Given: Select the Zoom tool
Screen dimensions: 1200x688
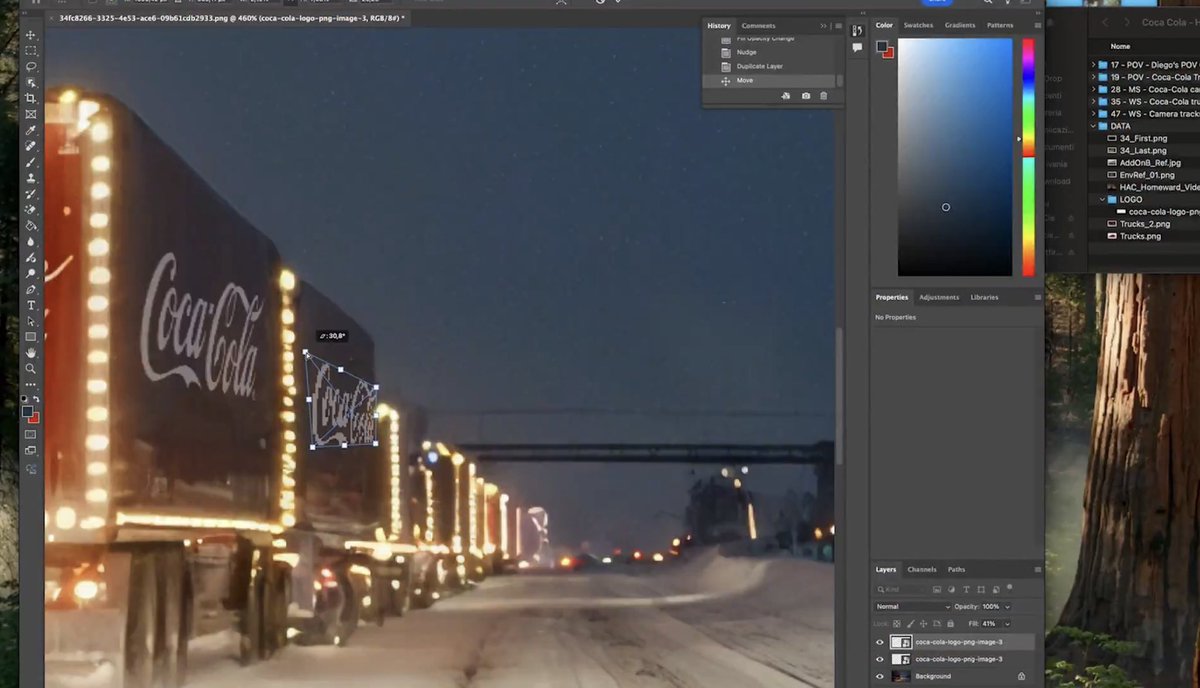Looking at the screenshot, I should click(x=31, y=369).
